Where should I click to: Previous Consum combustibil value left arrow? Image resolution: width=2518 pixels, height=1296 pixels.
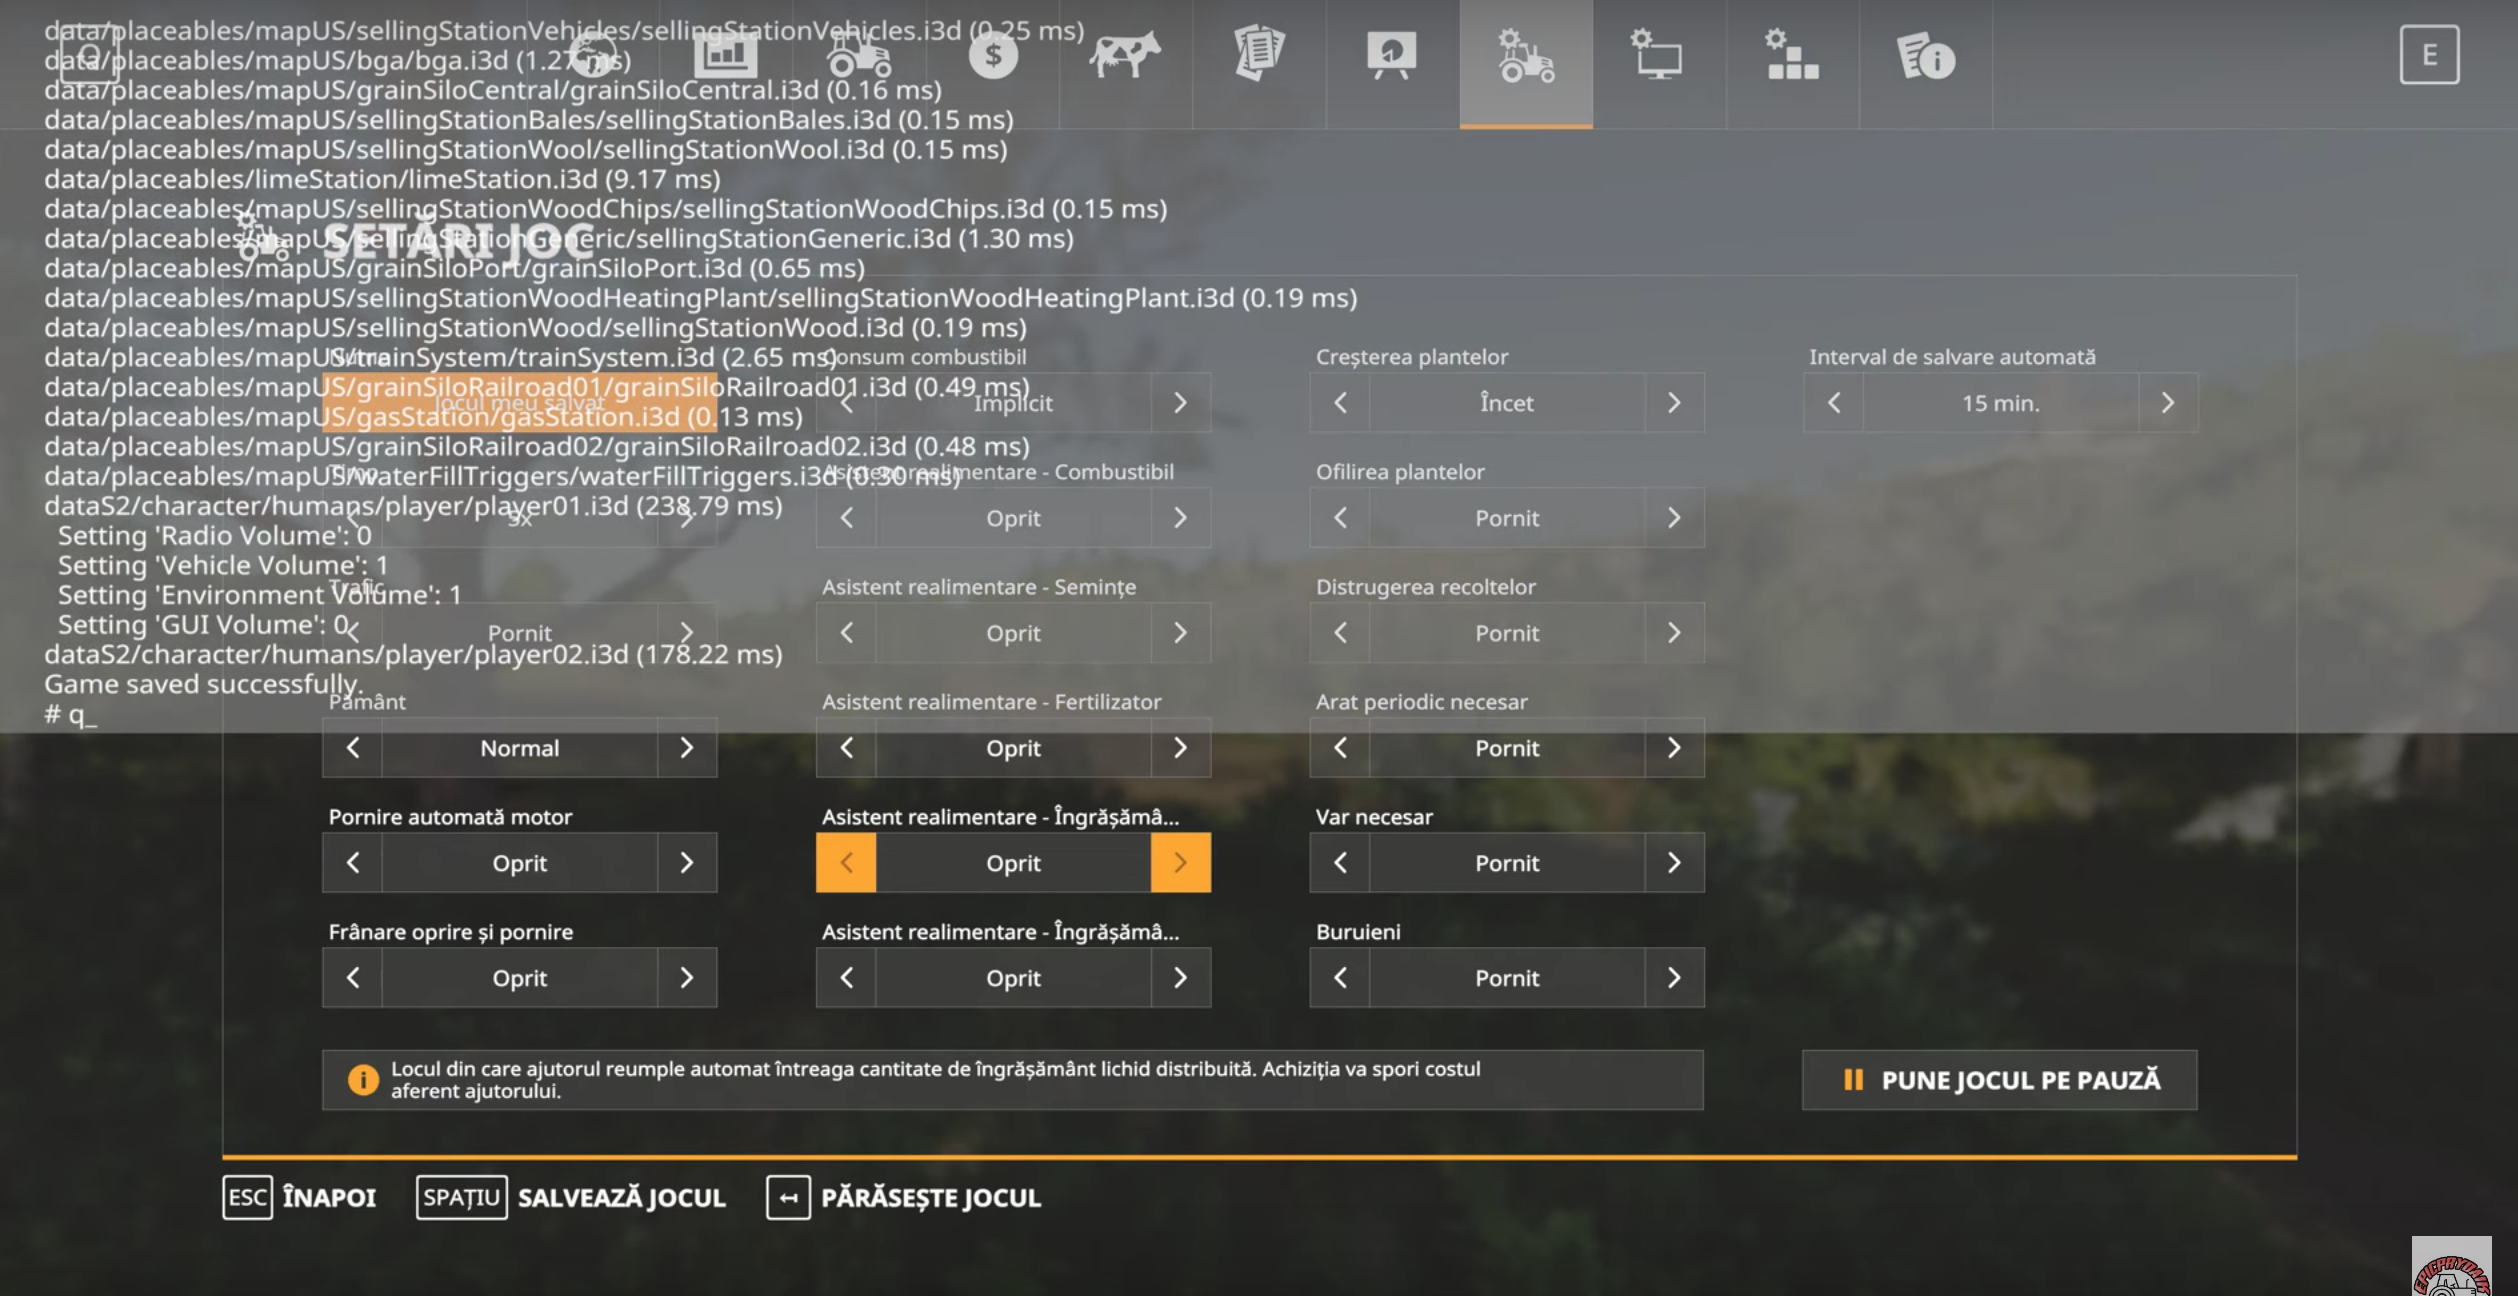(x=846, y=402)
